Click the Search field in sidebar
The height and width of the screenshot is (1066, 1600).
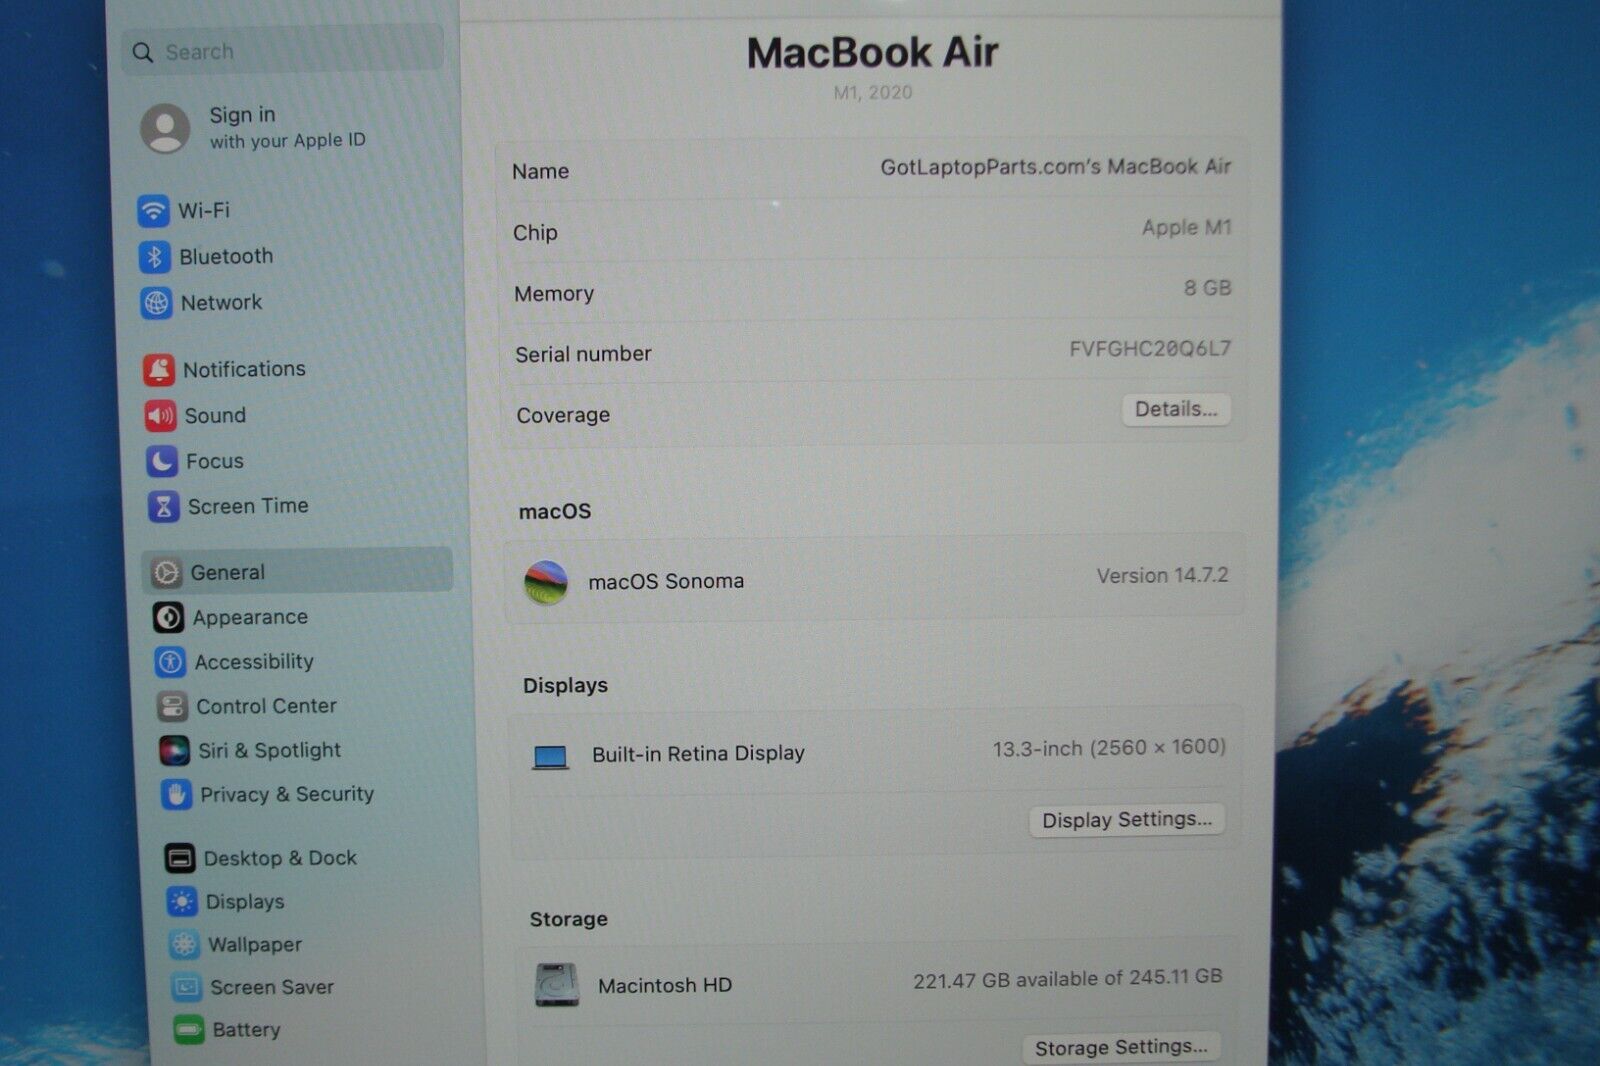pos(282,52)
